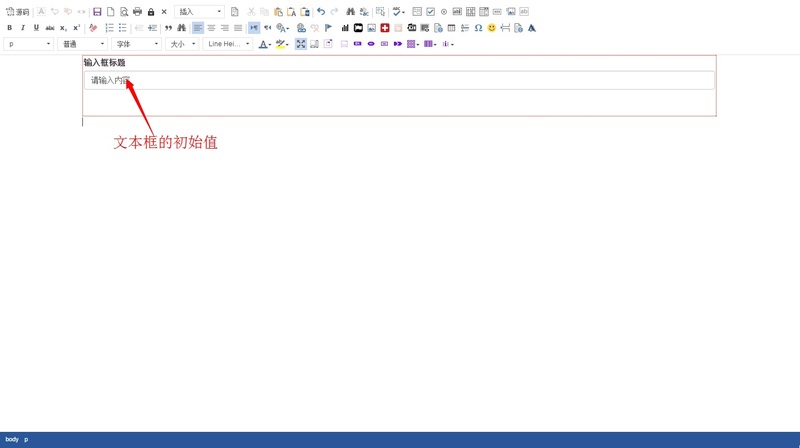The height and width of the screenshot is (448, 800).
Task: Click the Save disk icon
Action: [97, 12]
